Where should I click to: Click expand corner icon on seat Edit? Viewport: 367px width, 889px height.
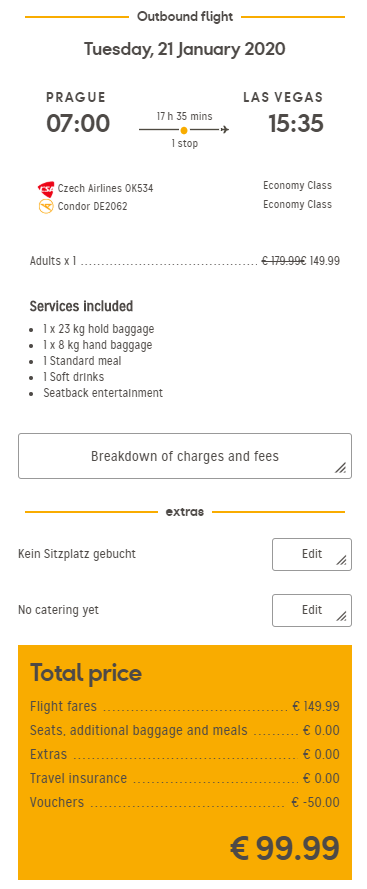pyautogui.click(x=341, y=560)
